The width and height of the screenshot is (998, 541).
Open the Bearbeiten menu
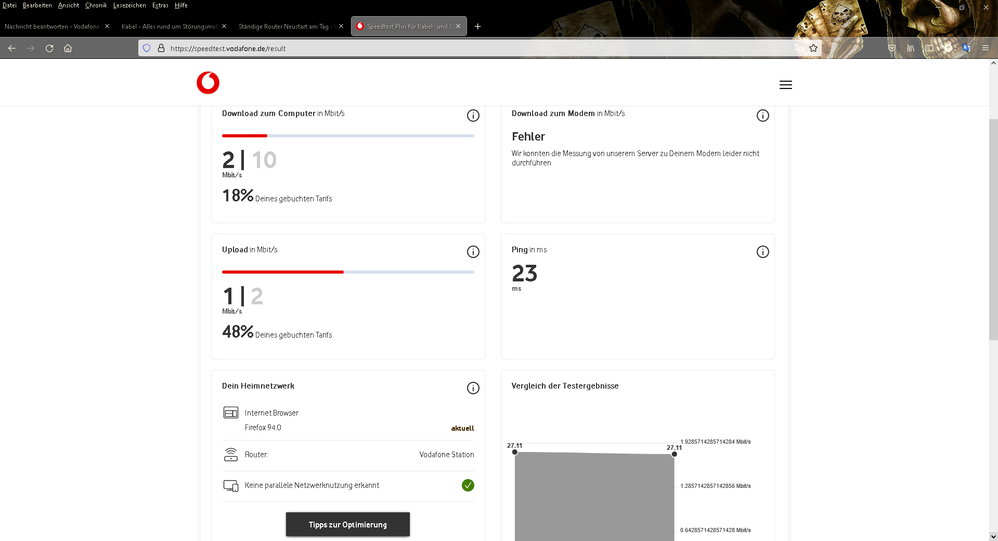pos(37,5)
